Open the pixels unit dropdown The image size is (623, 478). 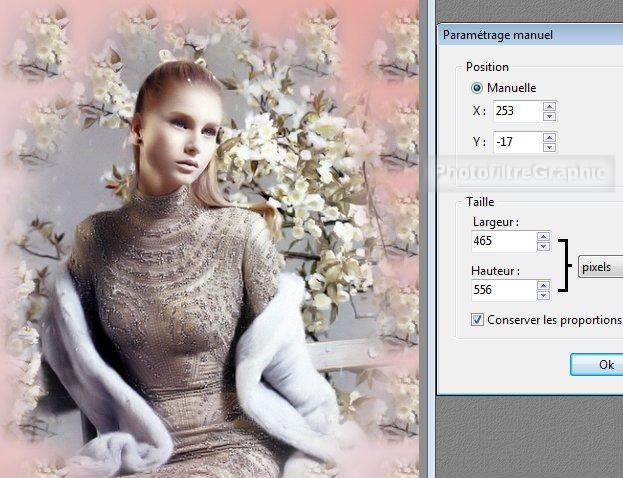tap(600, 268)
